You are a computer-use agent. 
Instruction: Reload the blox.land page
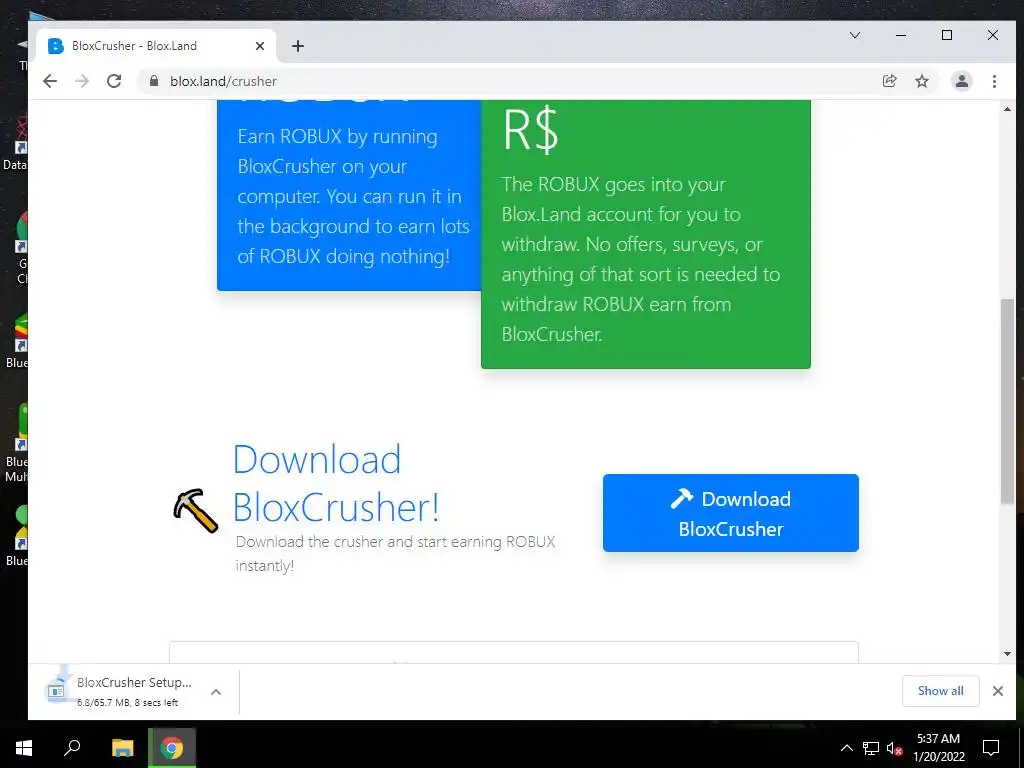coord(114,81)
